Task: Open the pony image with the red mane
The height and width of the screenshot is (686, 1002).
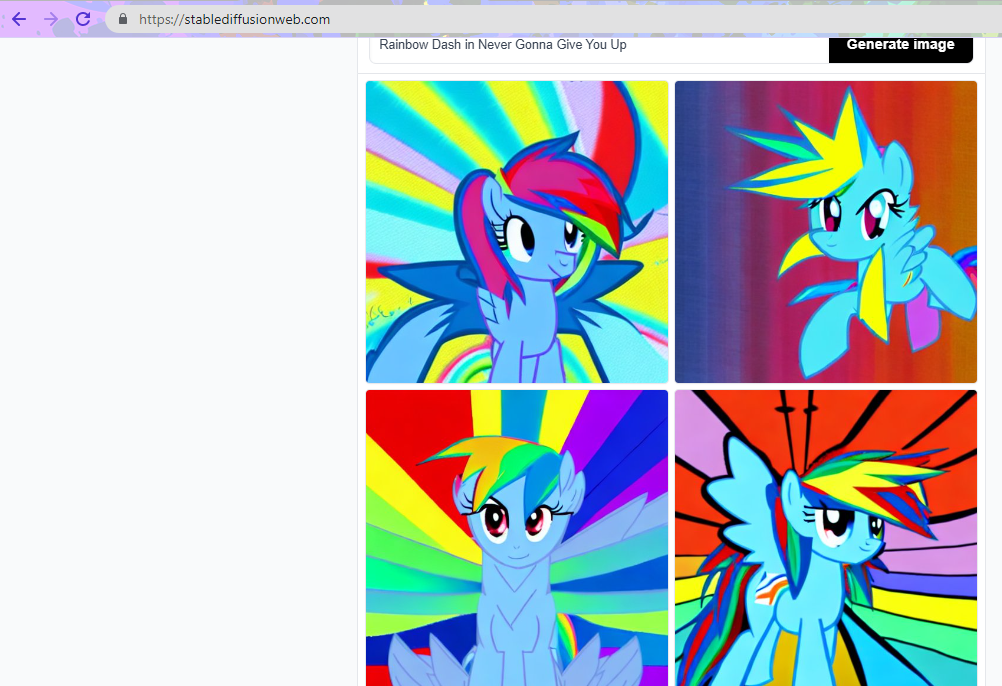Action: coord(517,232)
